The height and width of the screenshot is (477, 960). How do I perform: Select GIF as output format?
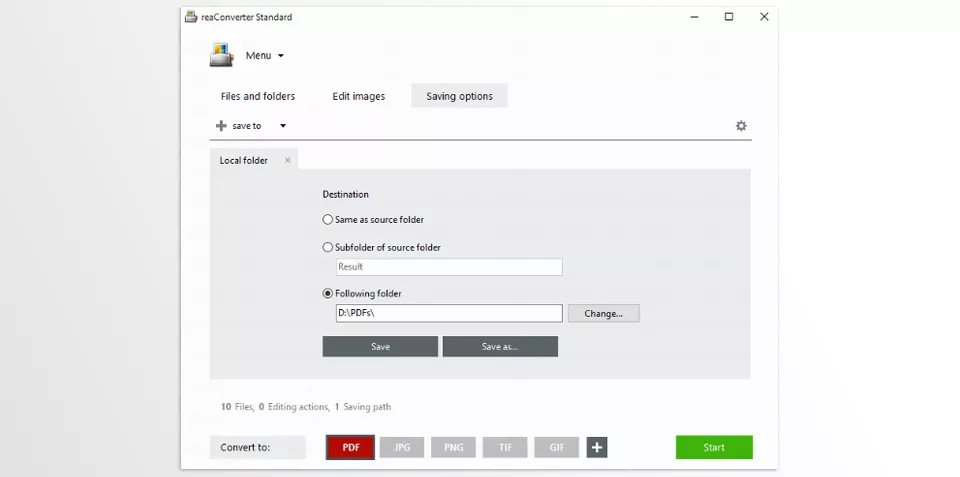(557, 447)
